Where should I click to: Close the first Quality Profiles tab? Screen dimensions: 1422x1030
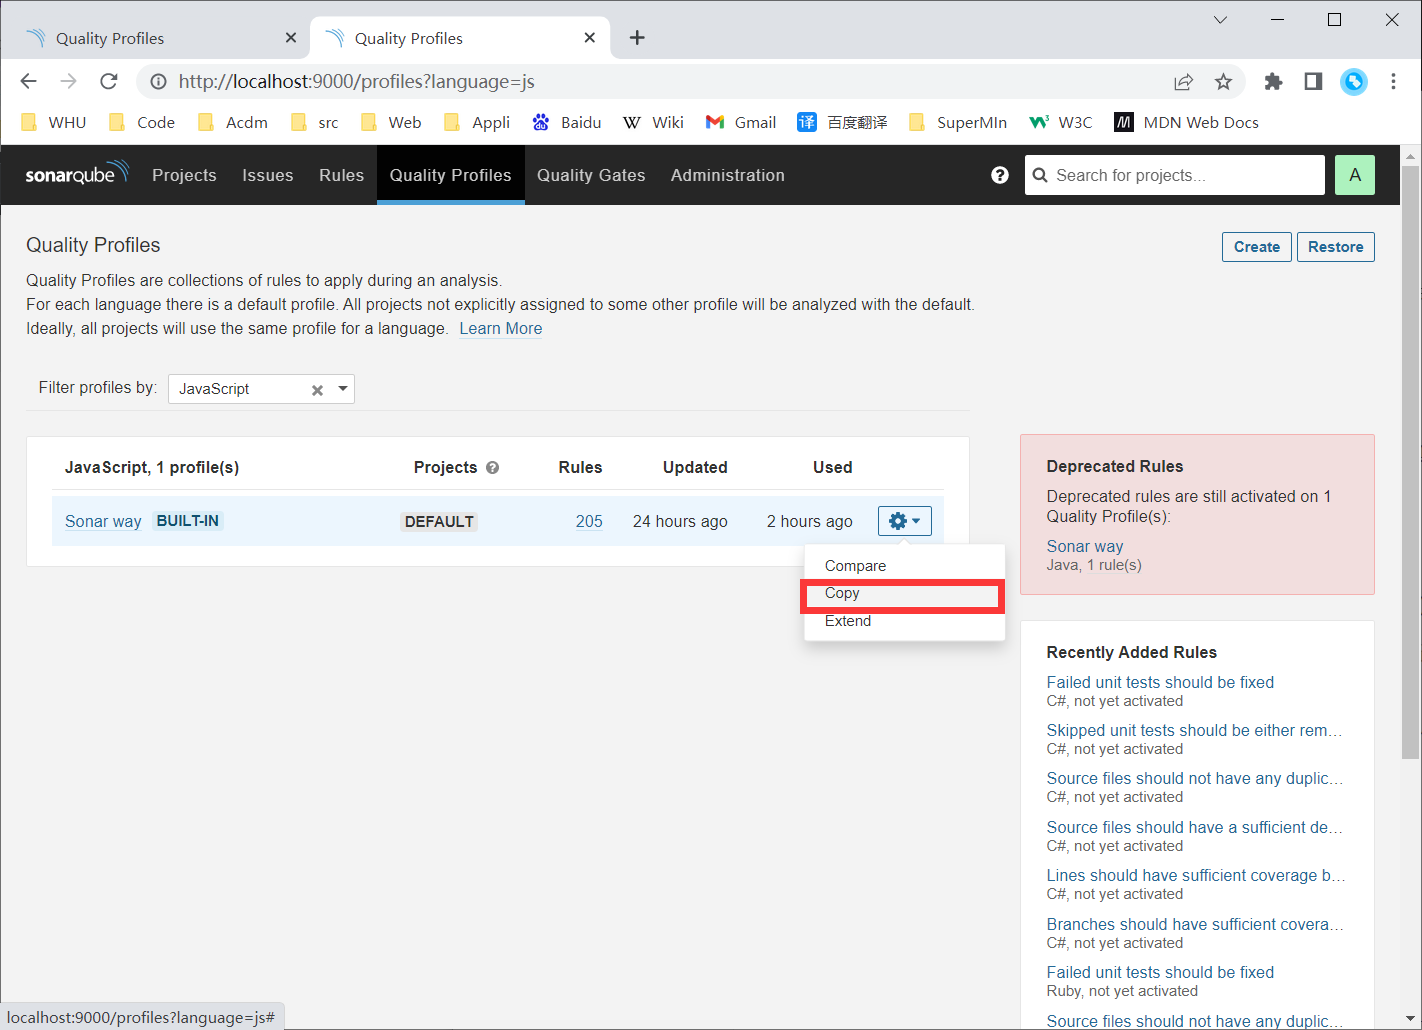[x=291, y=38]
